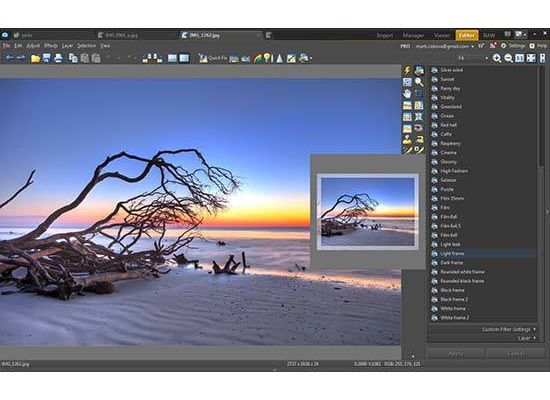Open the View menu
550x400 pixels.
pyautogui.click(x=105, y=46)
